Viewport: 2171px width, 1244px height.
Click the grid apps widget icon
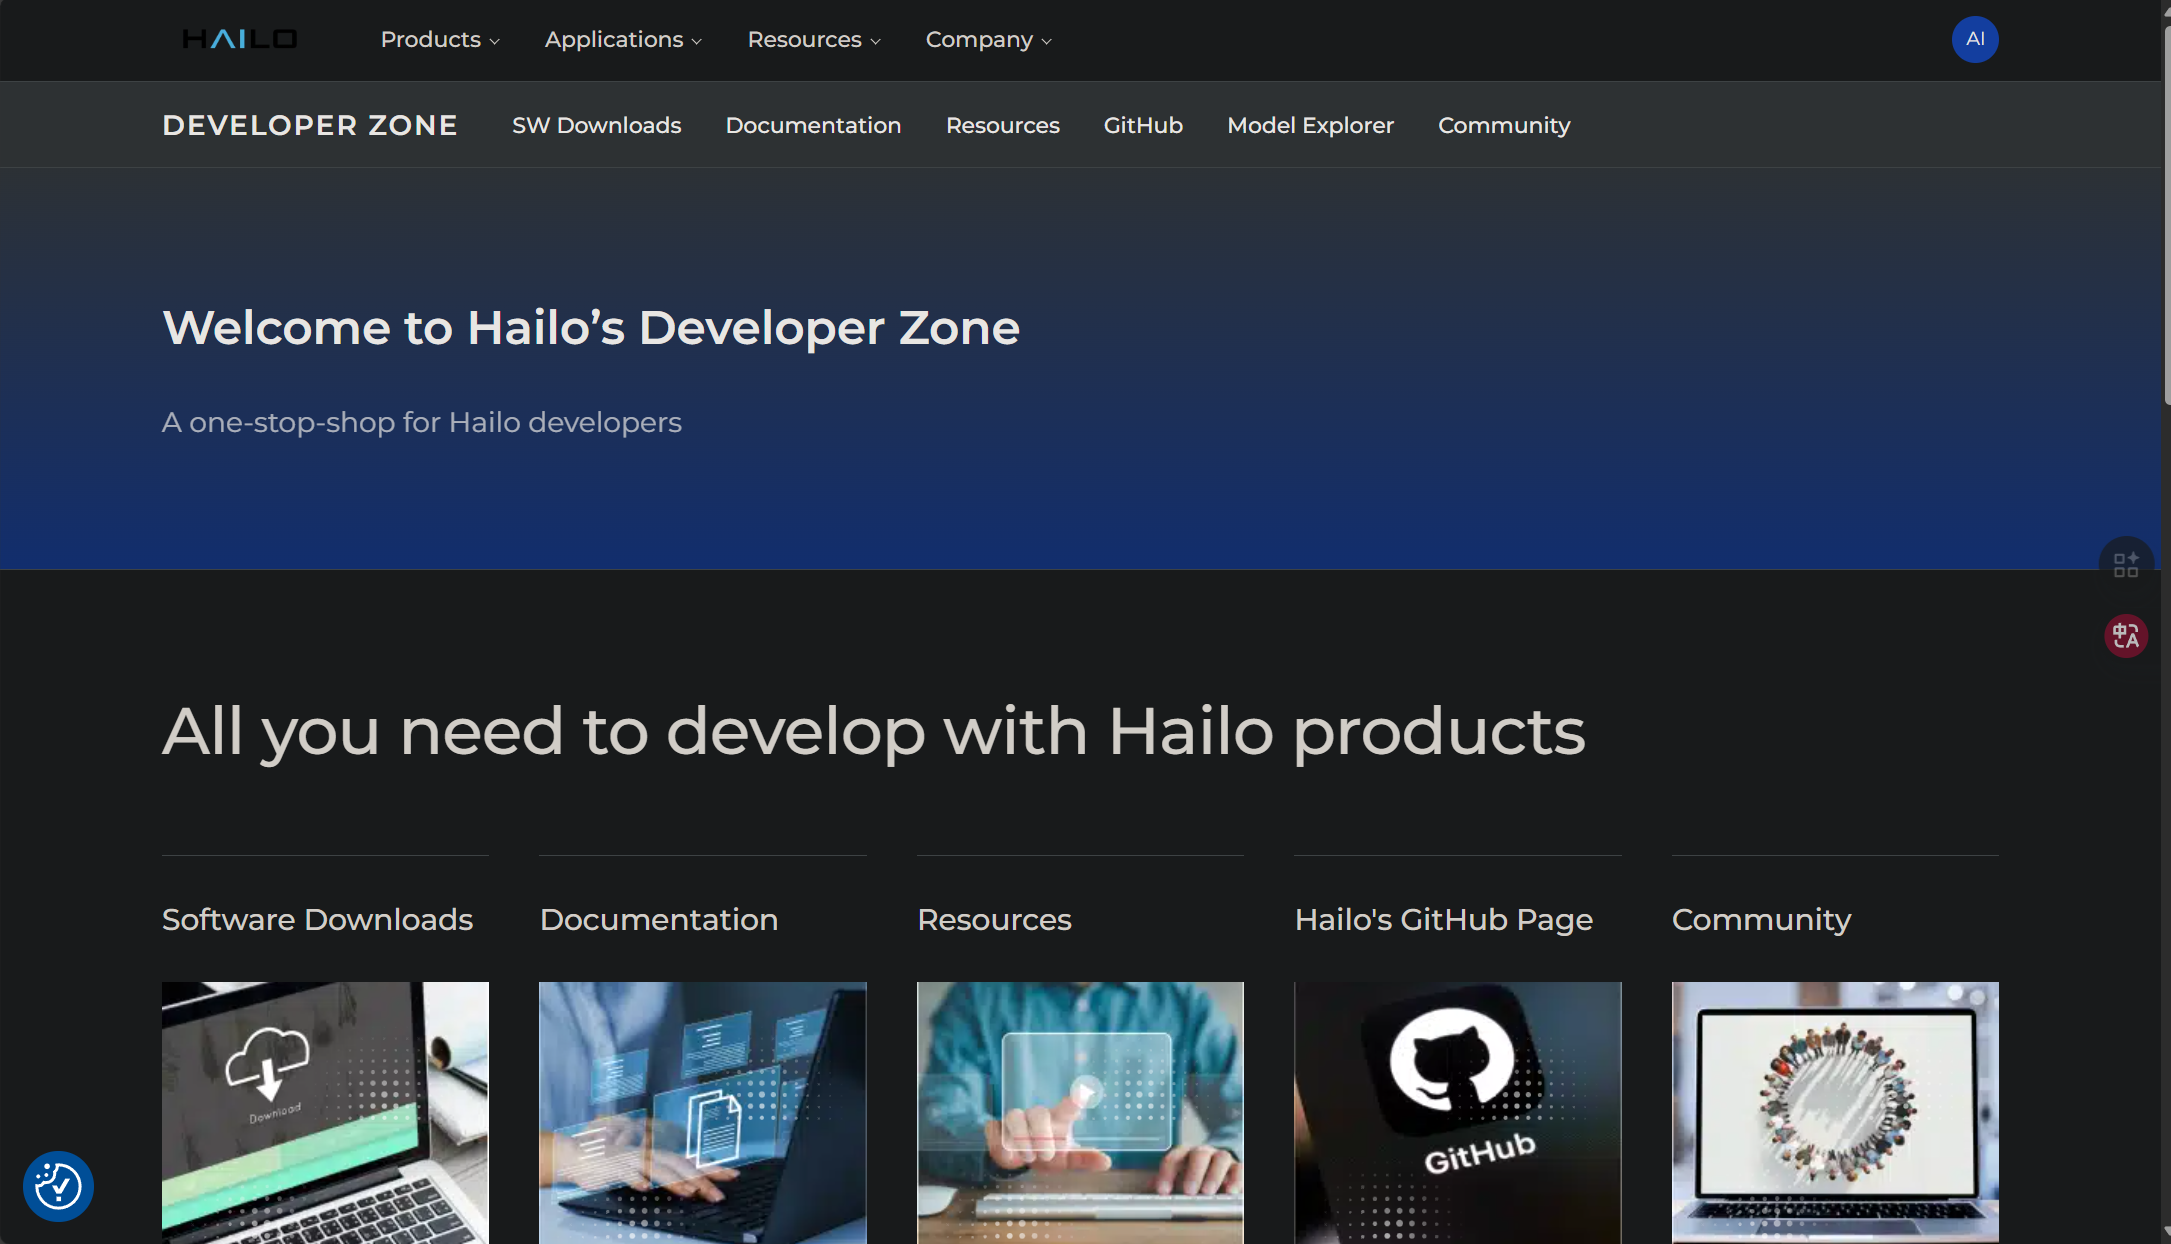(2125, 564)
